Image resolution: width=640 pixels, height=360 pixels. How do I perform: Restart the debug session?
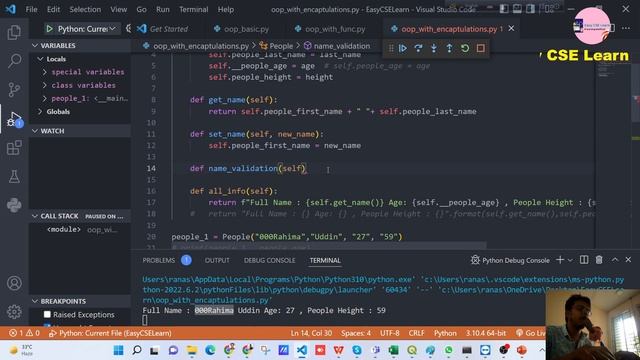point(465,48)
